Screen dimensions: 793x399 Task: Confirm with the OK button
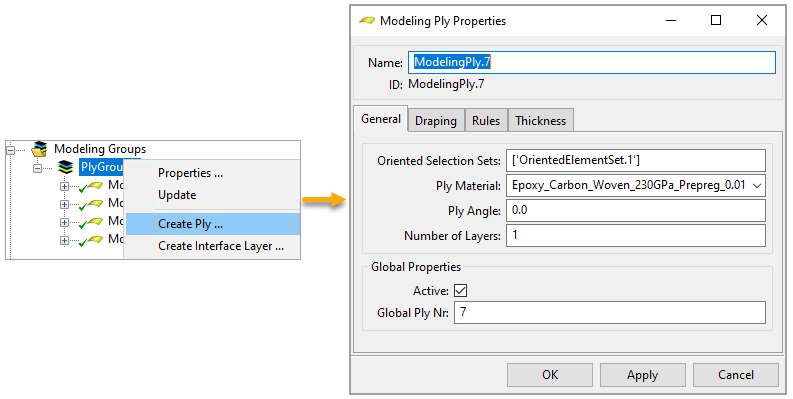550,375
